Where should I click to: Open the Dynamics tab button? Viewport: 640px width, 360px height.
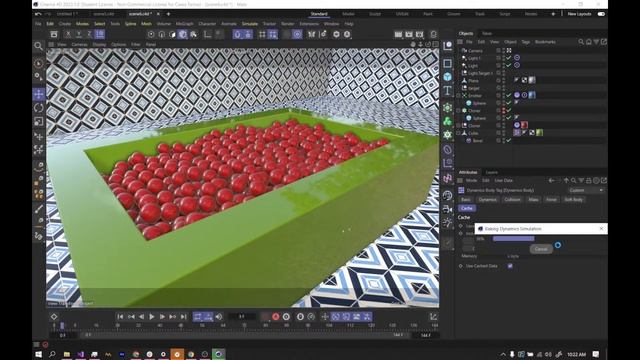click(487, 200)
